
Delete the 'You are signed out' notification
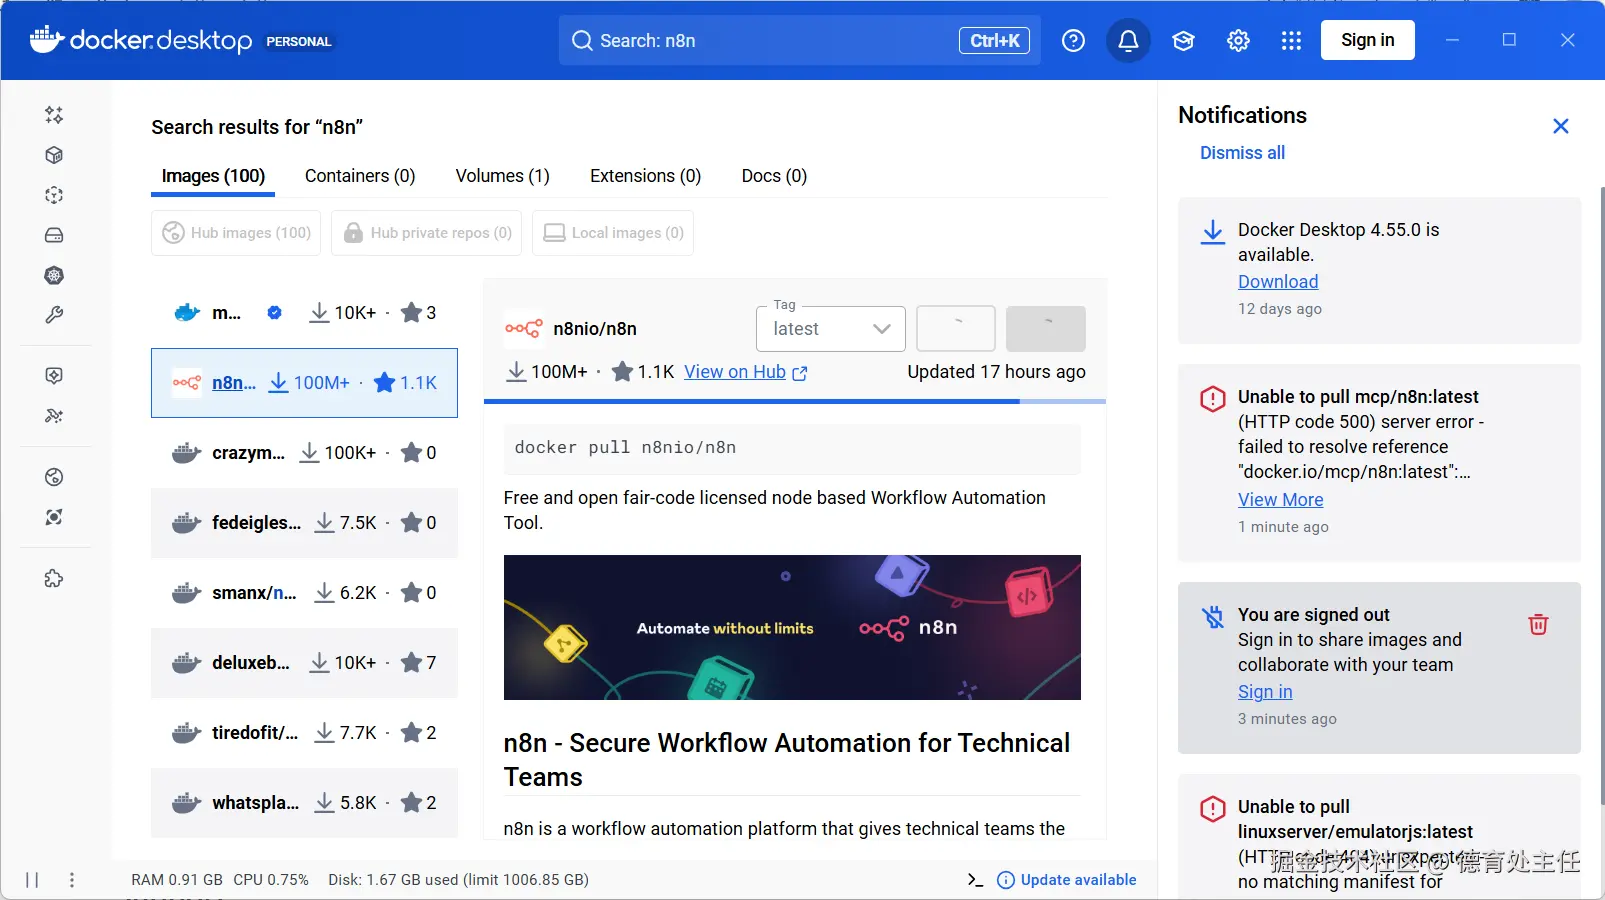(1538, 625)
